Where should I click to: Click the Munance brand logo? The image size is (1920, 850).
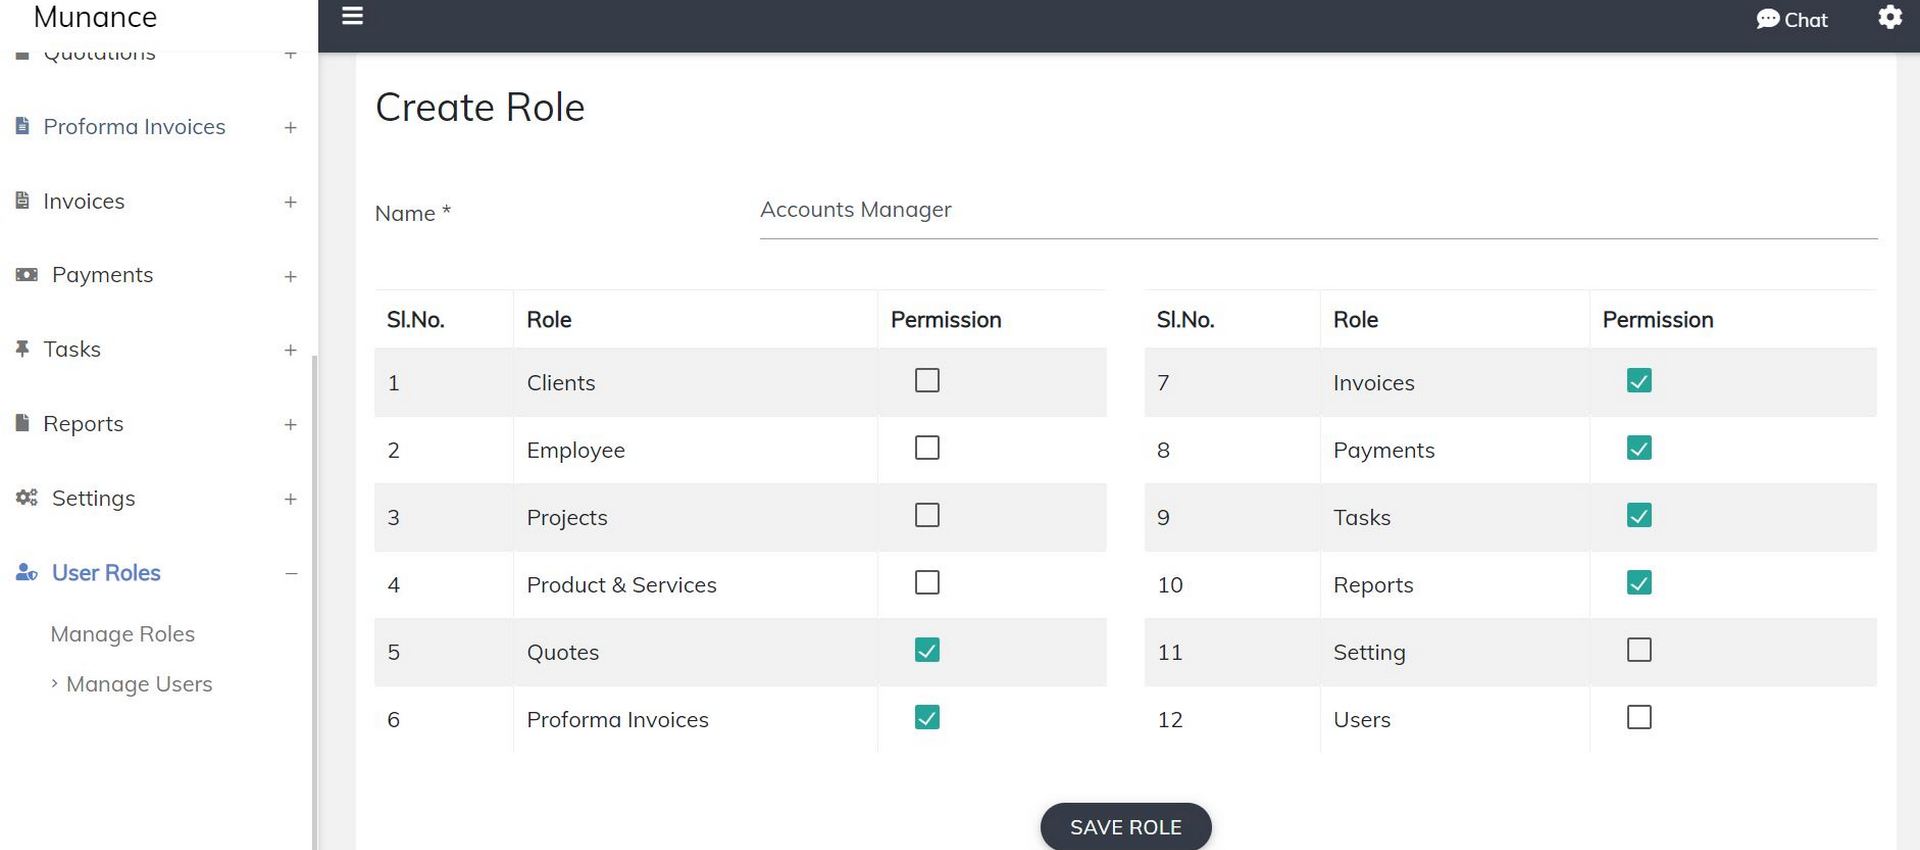point(95,17)
